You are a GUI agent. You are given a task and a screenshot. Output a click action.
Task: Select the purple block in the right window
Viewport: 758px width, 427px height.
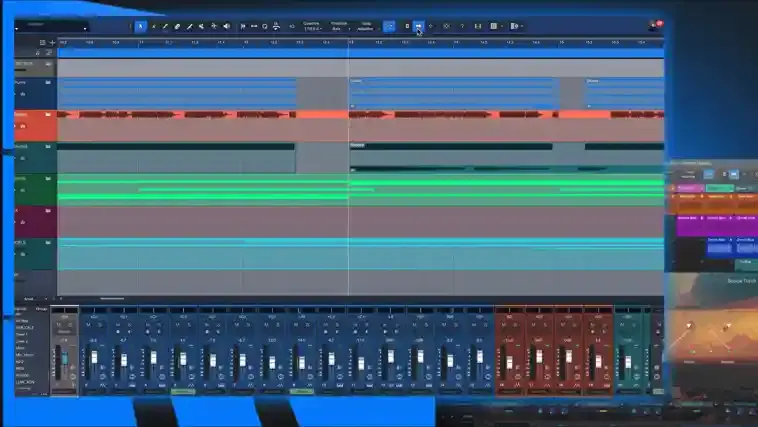click(x=715, y=225)
